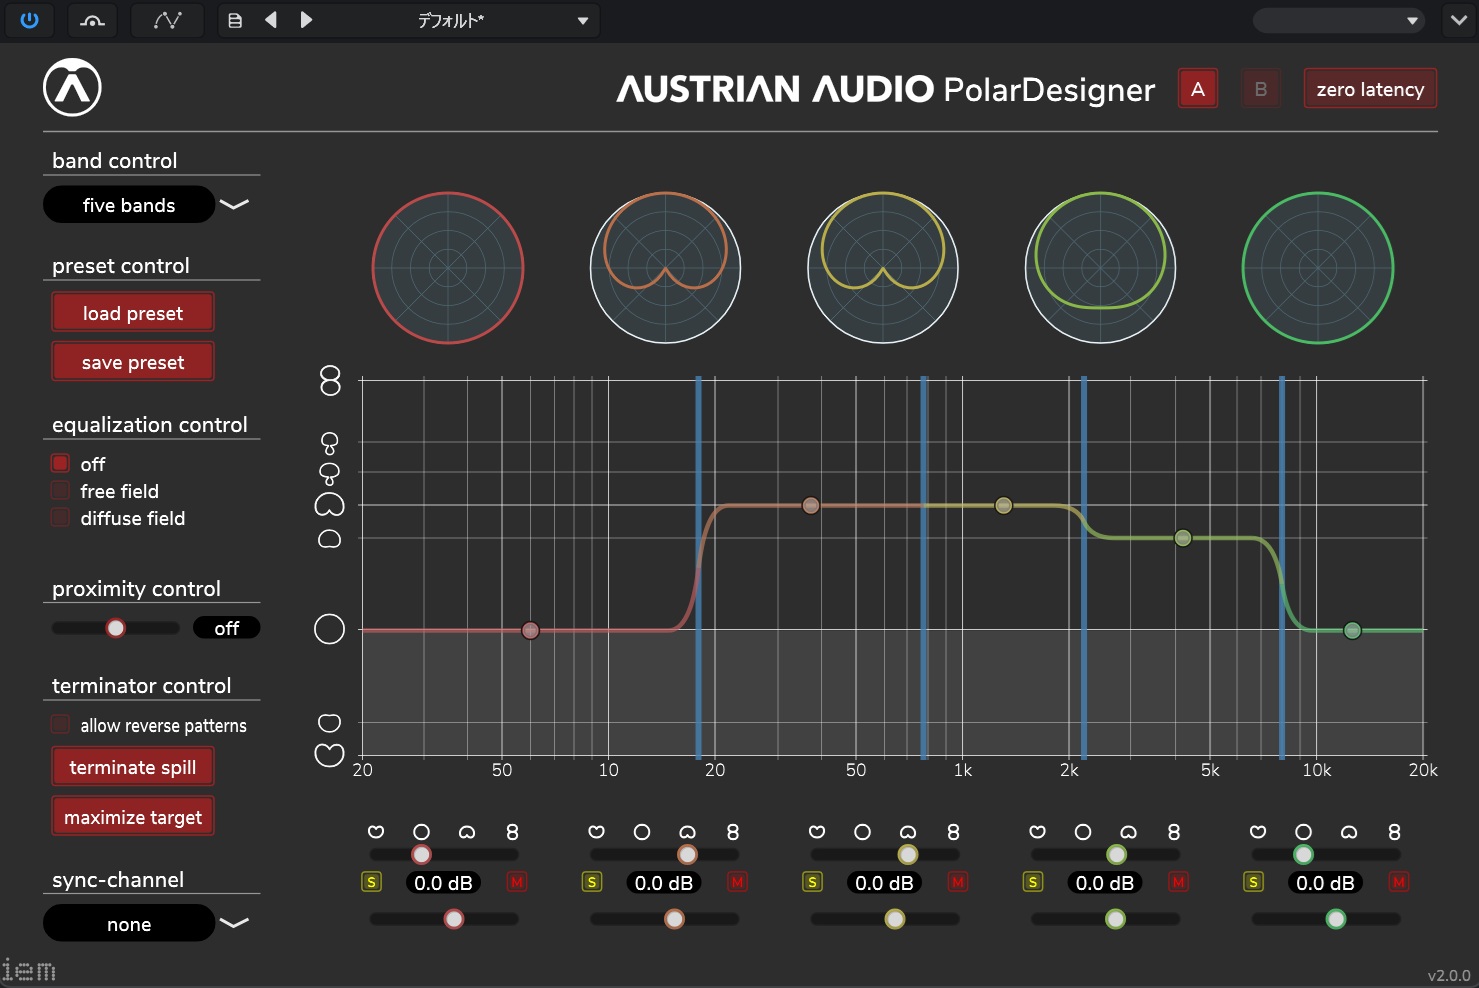Viewport: 1479px width, 988px height.
Task: Click the omni pattern icon on graph axis
Action: (329, 629)
